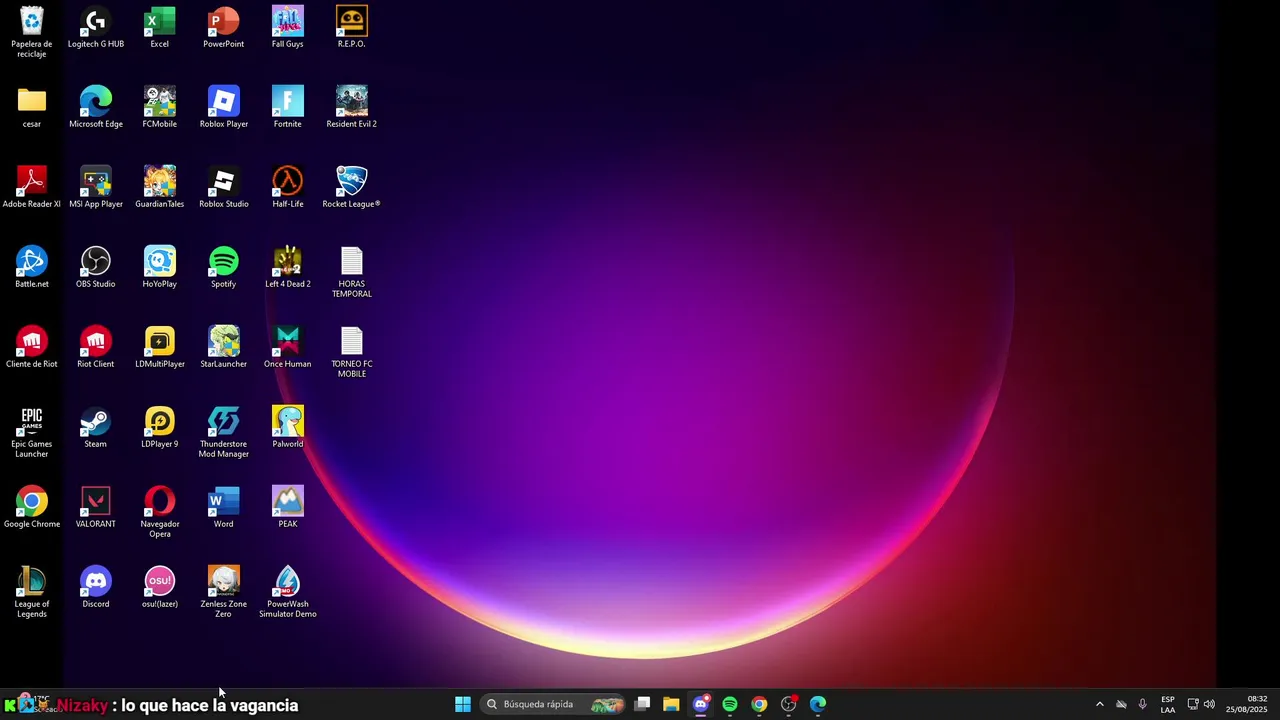The height and width of the screenshot is (720, 1280).
Task: Open volume control in system tray
Action: pos(1210,704)
